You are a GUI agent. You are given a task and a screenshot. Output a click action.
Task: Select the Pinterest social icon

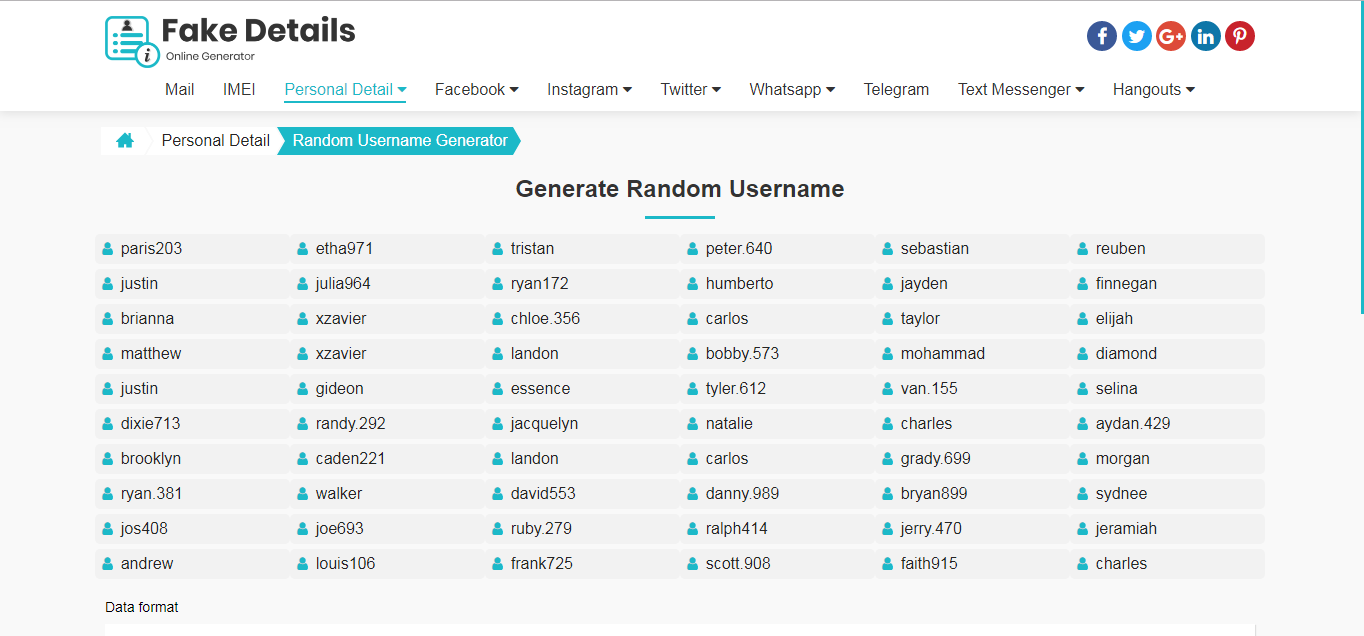[x=1239, y=35]
